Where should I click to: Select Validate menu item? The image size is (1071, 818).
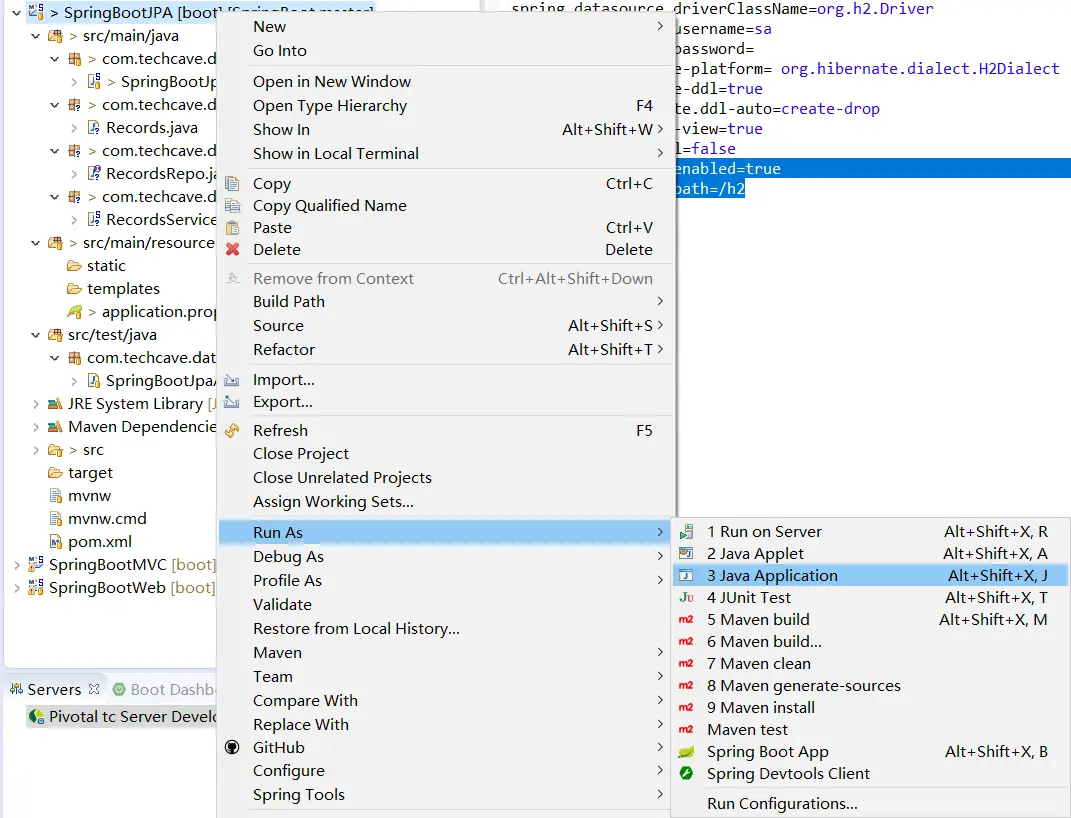445,604
